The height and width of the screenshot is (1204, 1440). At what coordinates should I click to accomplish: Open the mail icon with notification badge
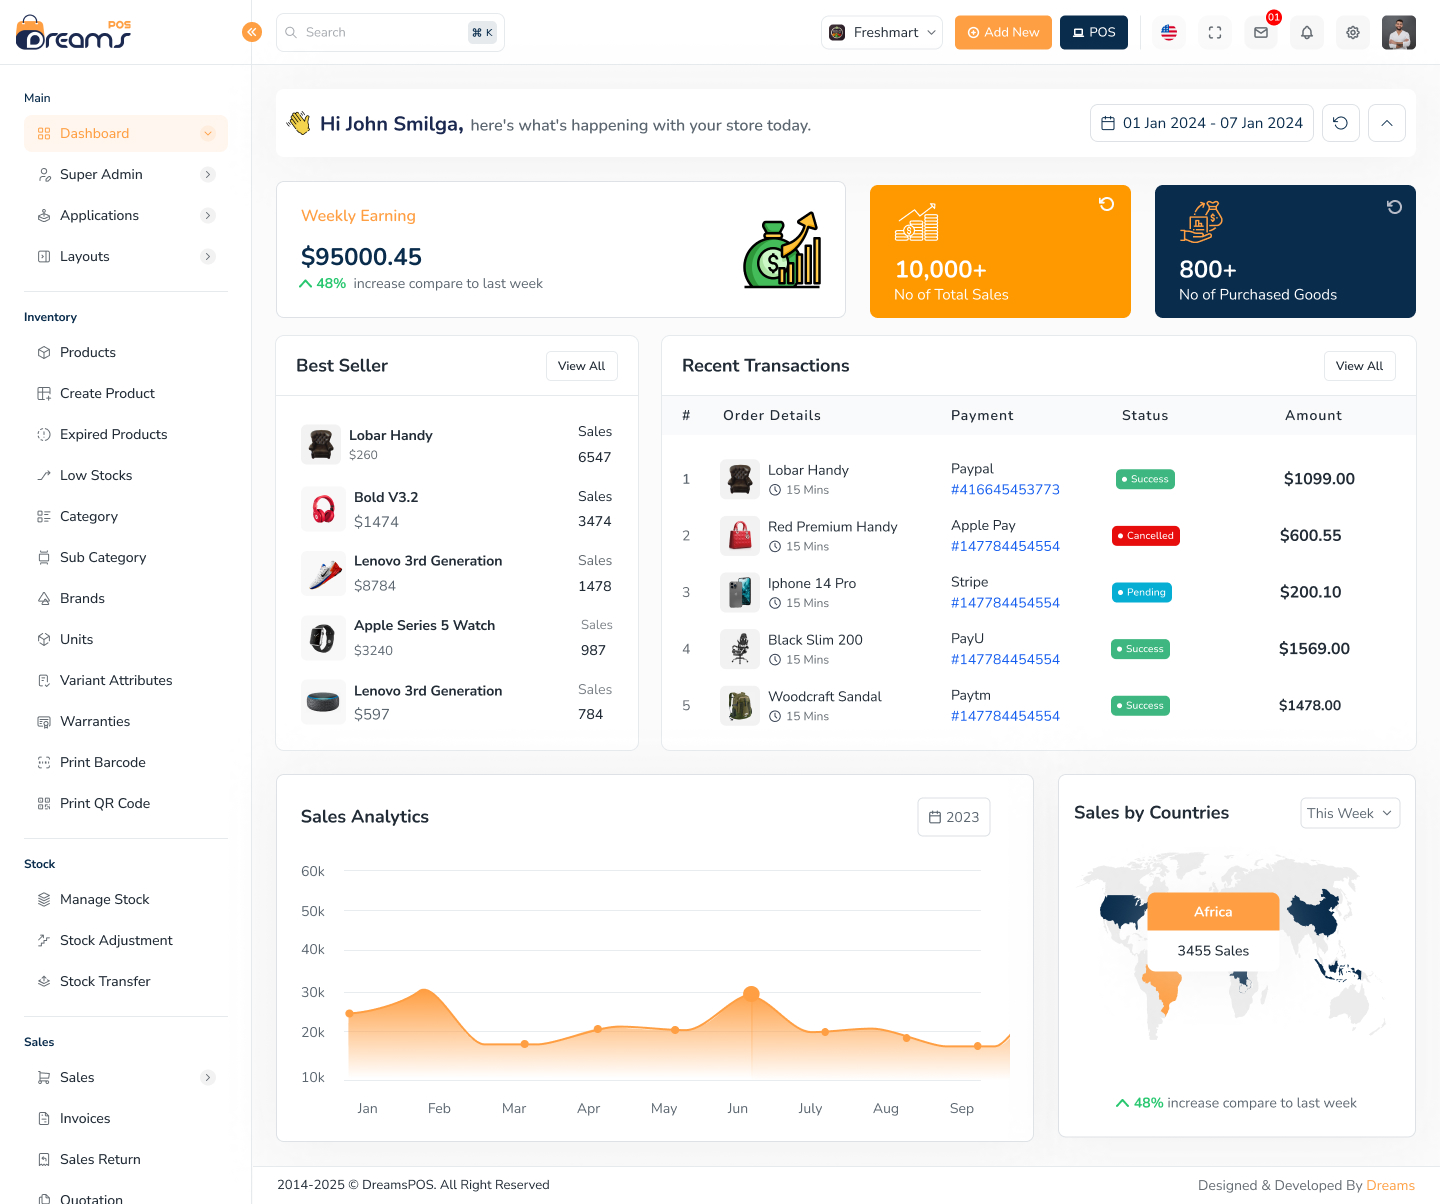(1260, 32)
